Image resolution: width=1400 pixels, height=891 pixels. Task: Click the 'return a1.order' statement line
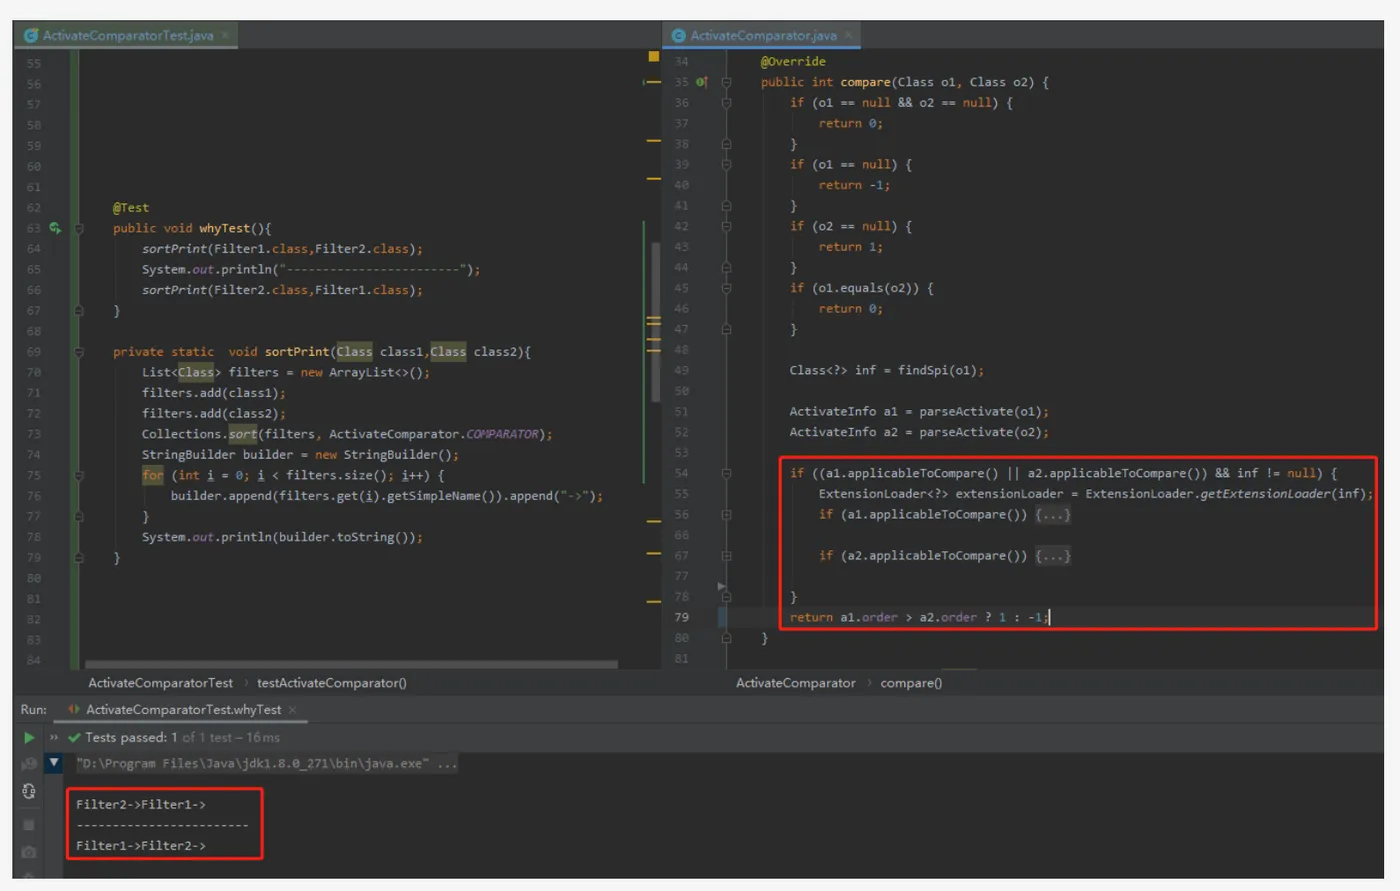(x=917, y=618)
